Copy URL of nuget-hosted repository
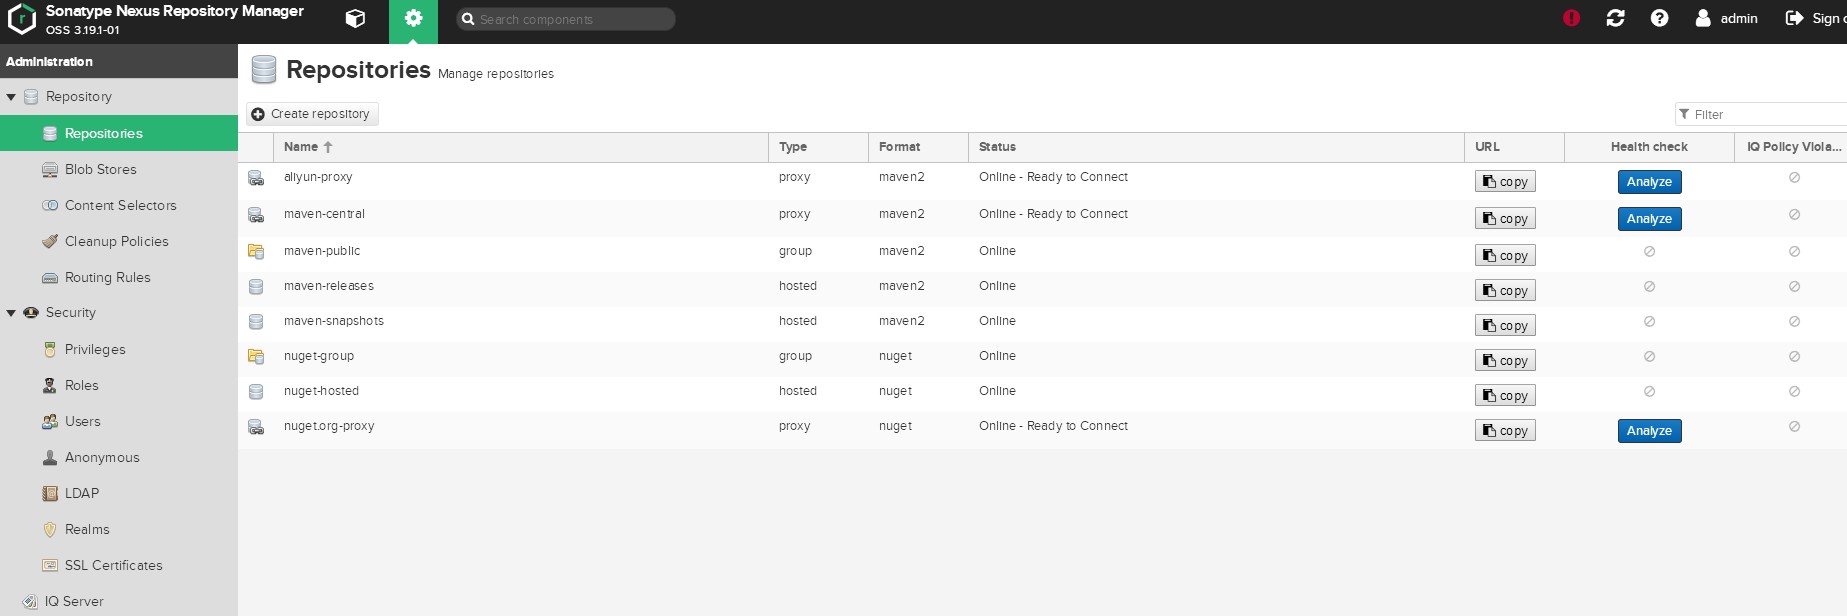This screenshot has width=1847, height=616. click(1505, 396)
